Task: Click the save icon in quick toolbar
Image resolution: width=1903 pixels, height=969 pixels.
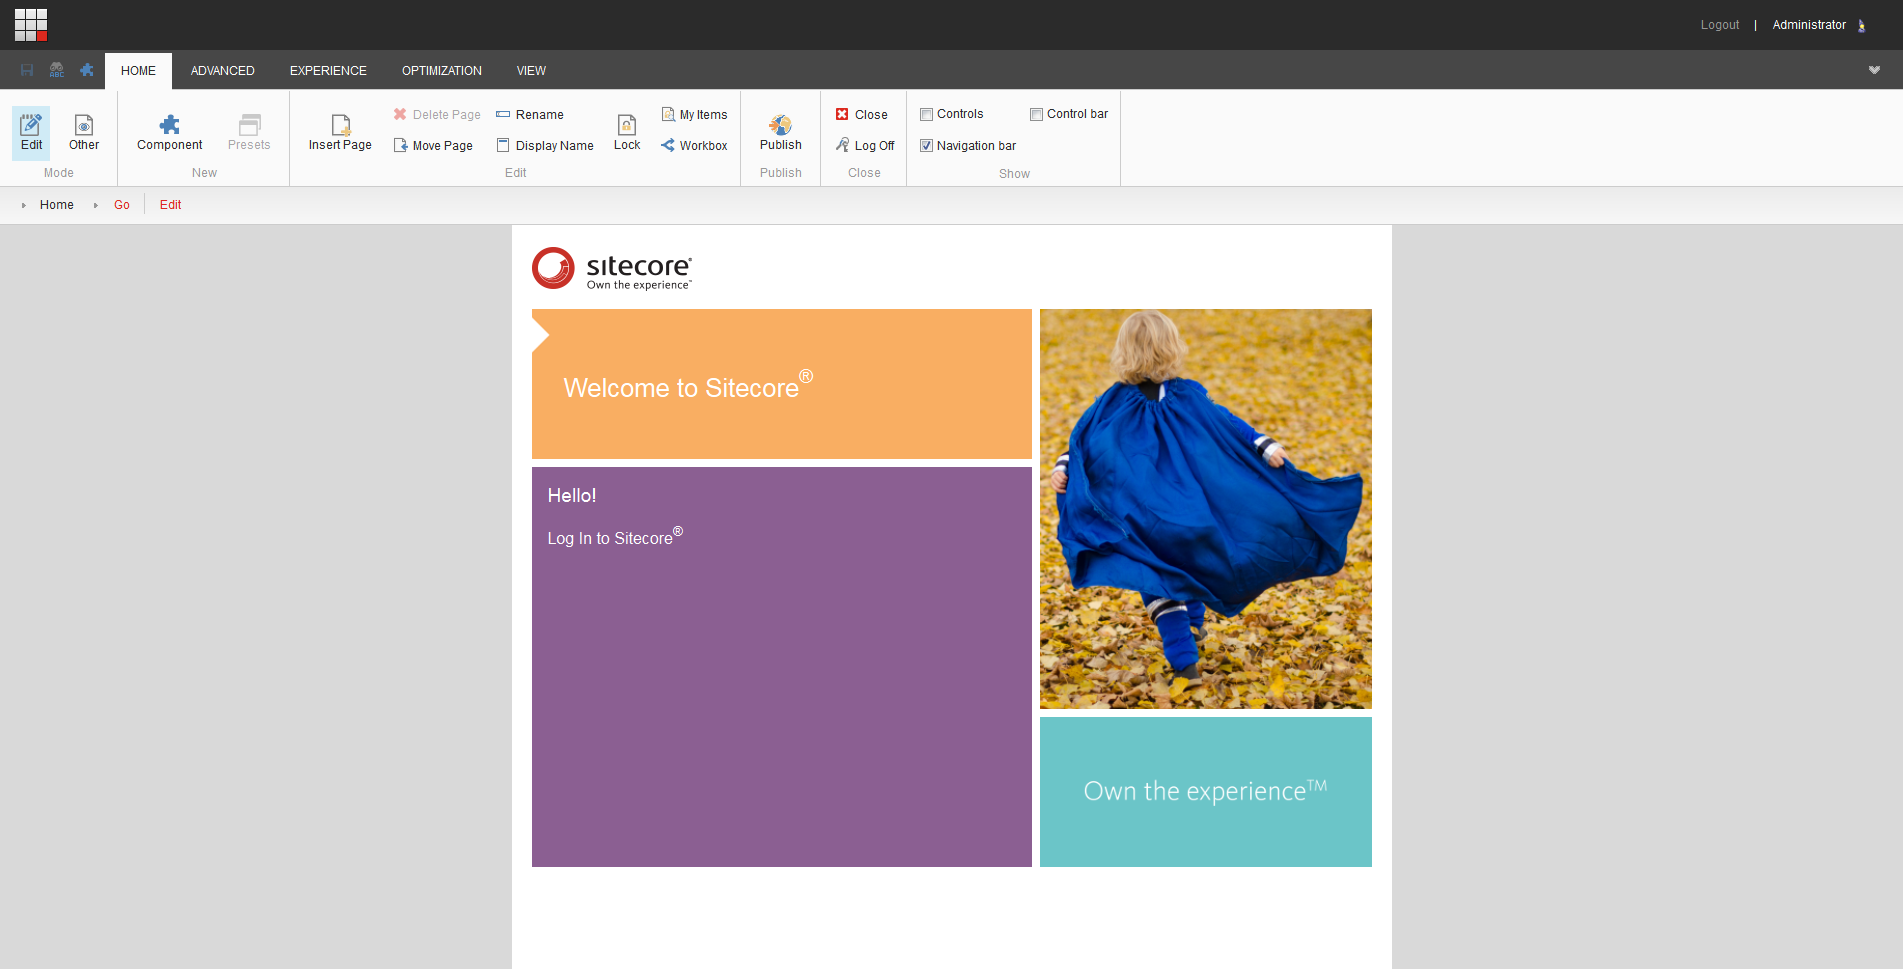Action: 27,70
